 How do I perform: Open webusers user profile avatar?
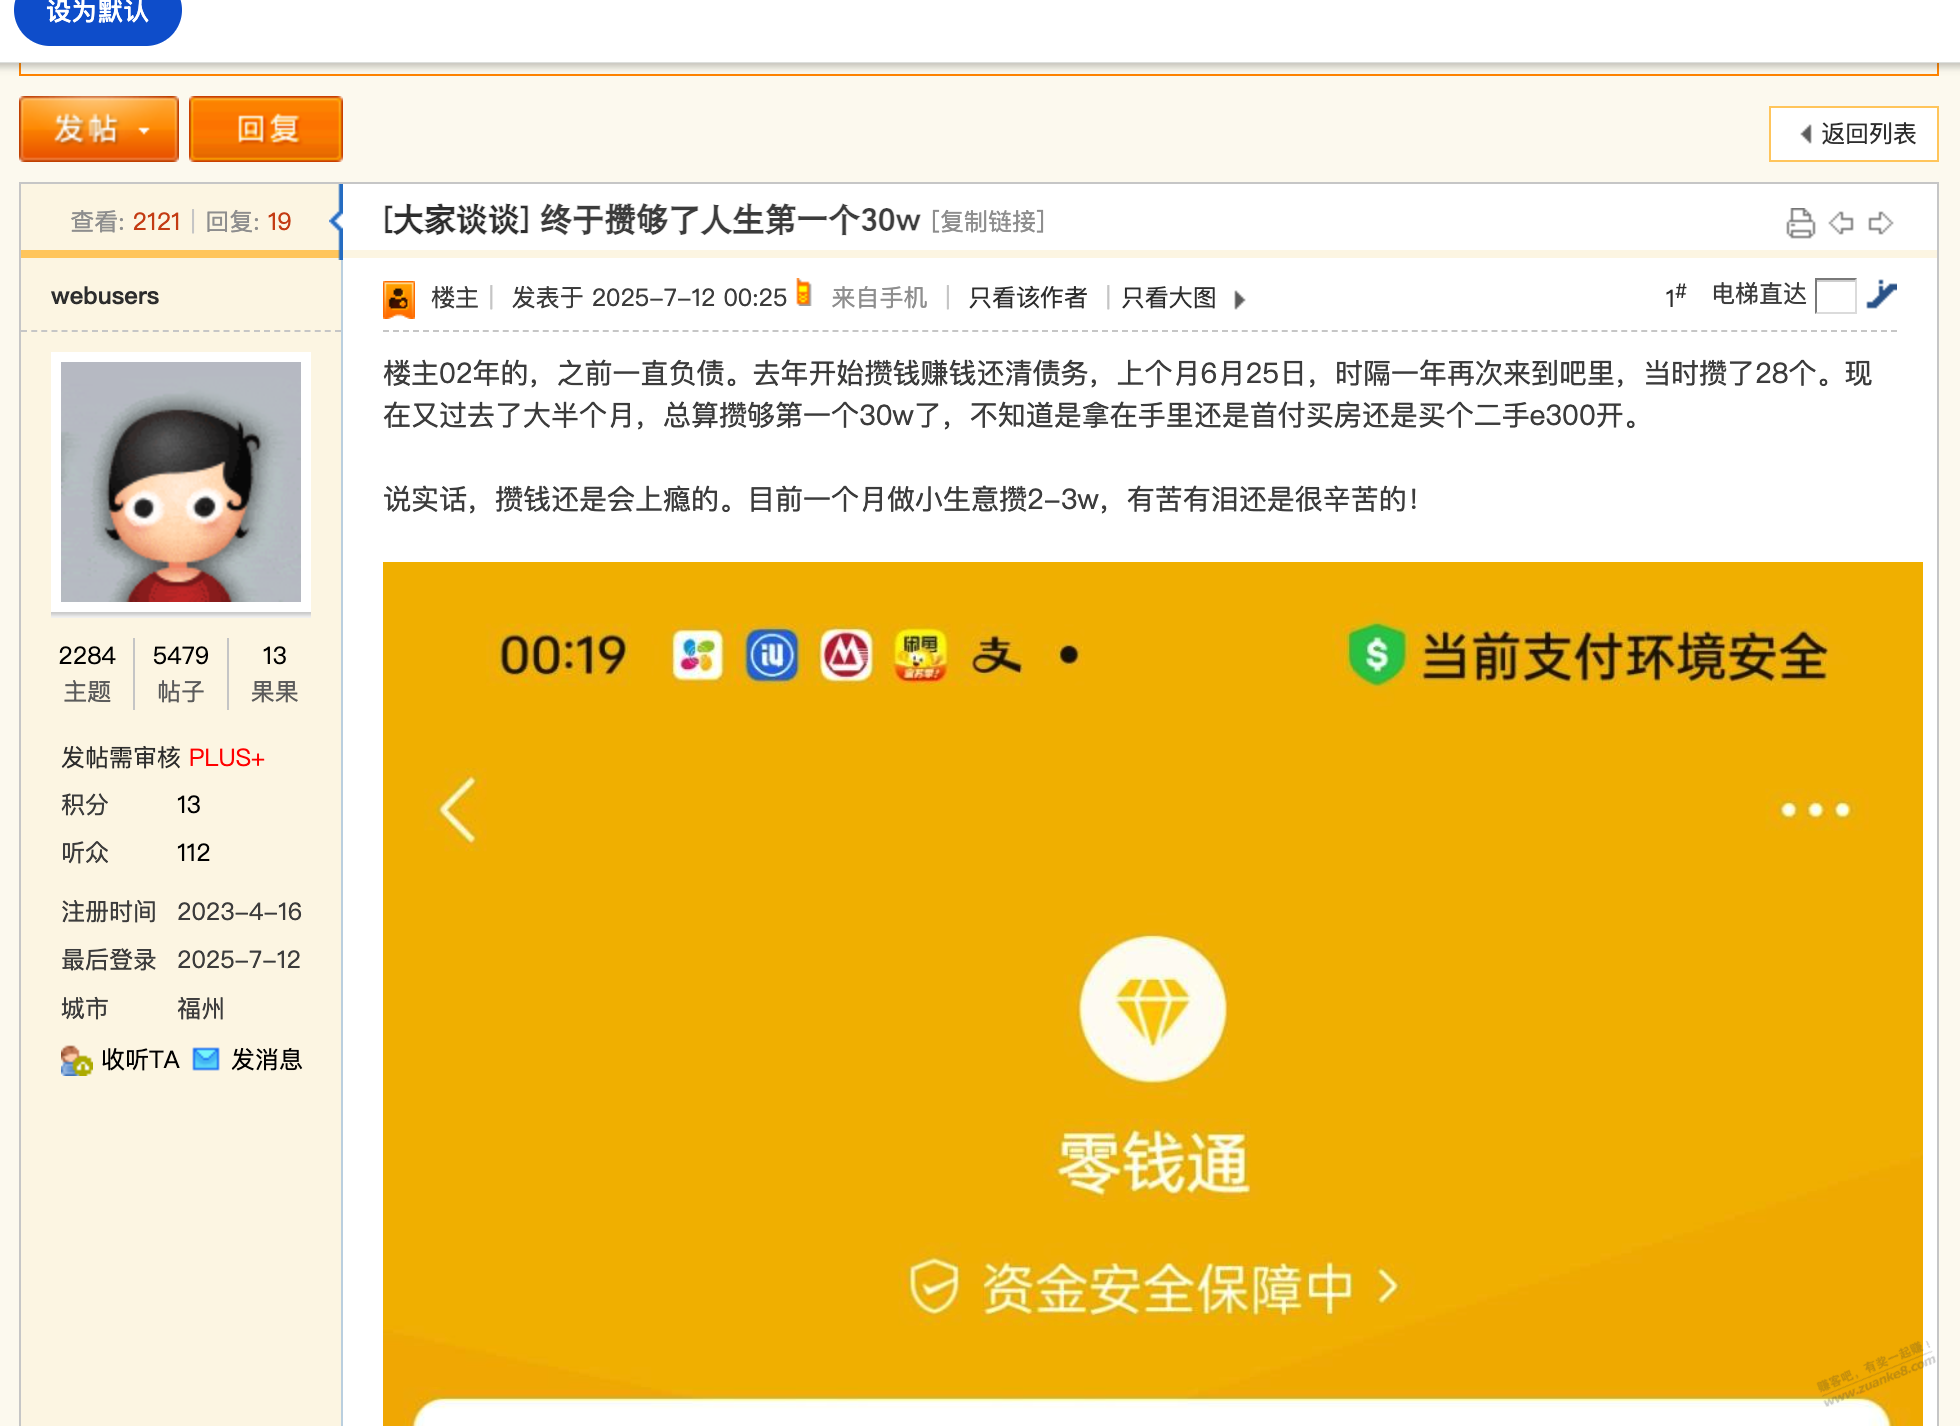[x=181, y=482]
